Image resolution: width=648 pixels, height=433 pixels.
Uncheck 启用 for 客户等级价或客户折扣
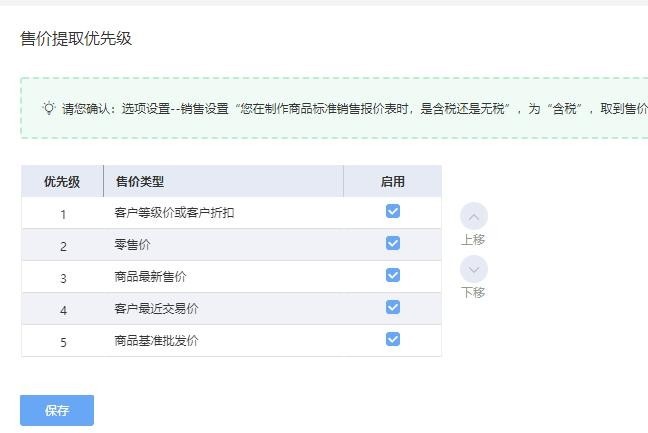(x=393, y=211)
